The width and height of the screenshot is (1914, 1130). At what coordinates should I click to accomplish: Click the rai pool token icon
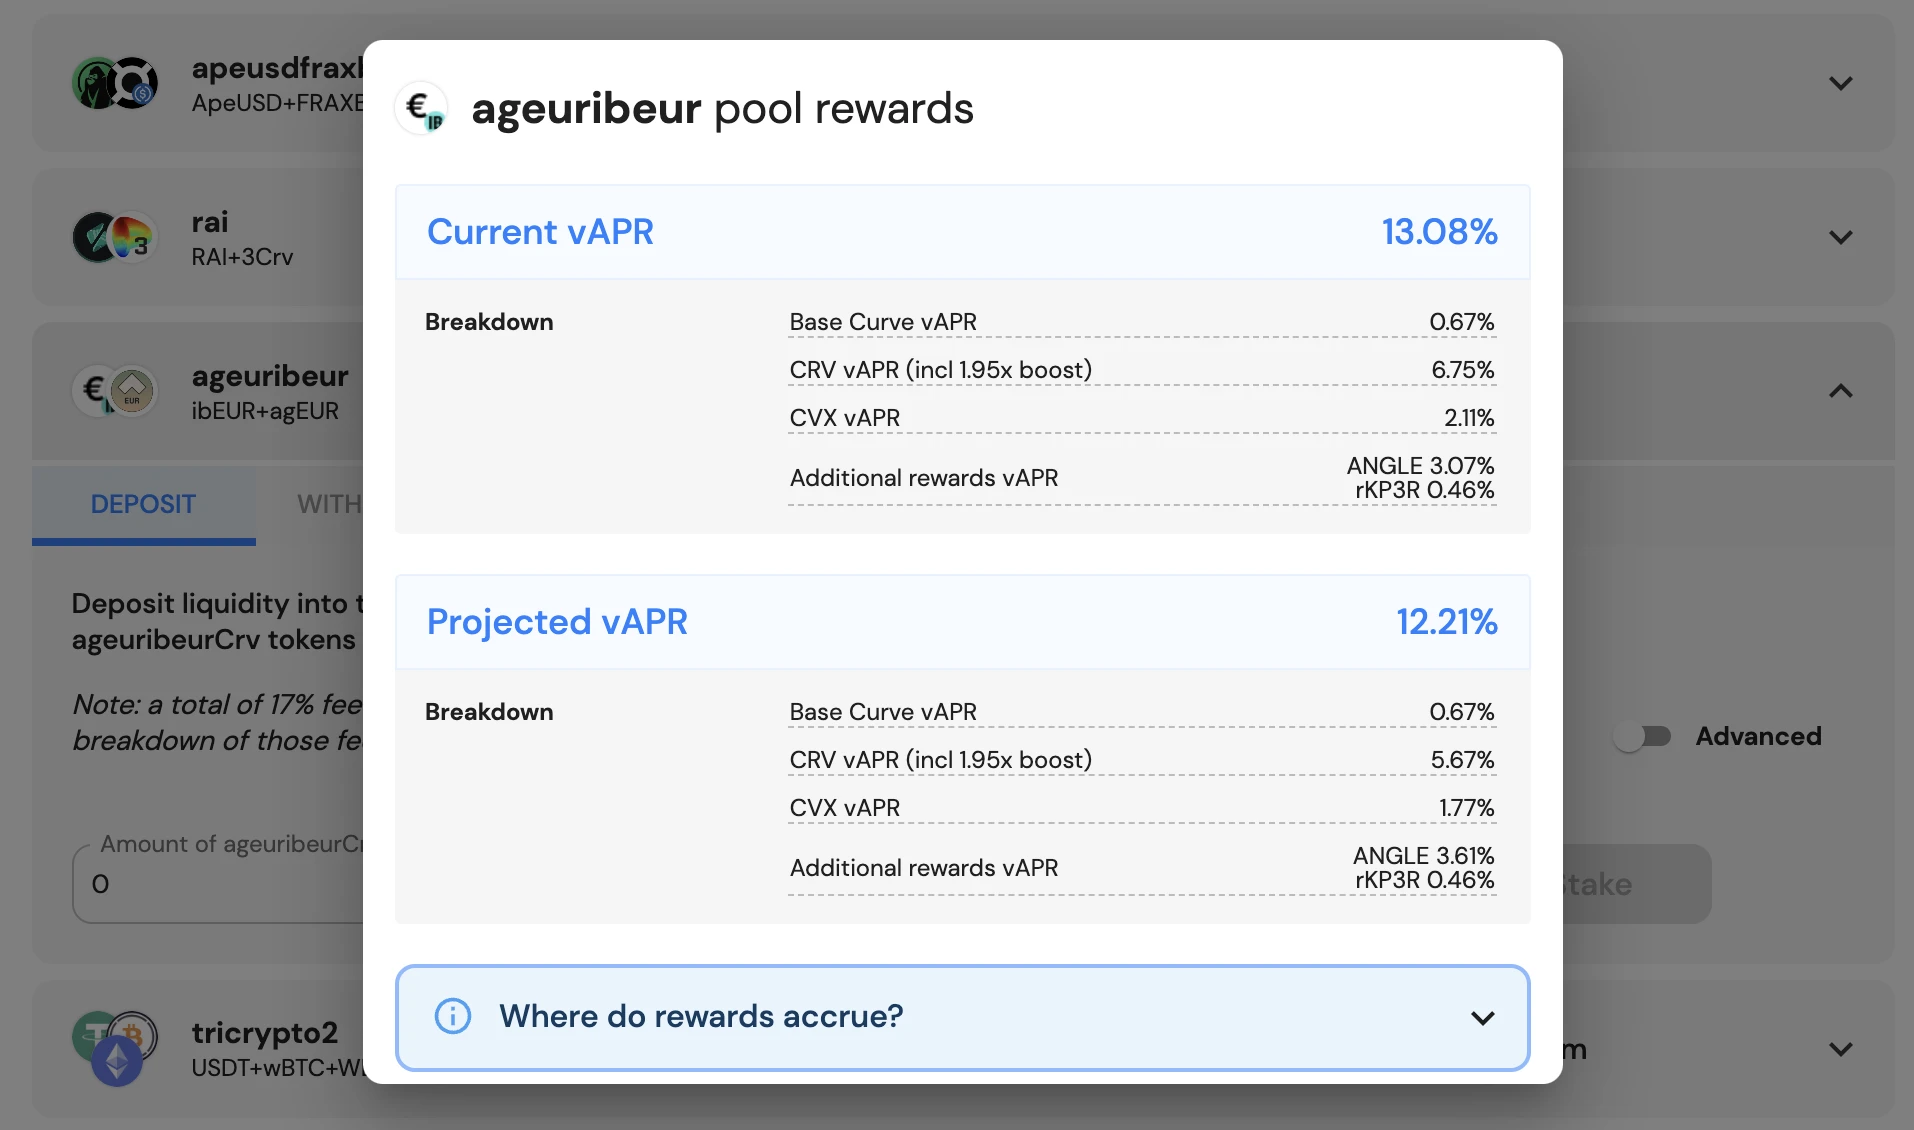coord(116,237)
